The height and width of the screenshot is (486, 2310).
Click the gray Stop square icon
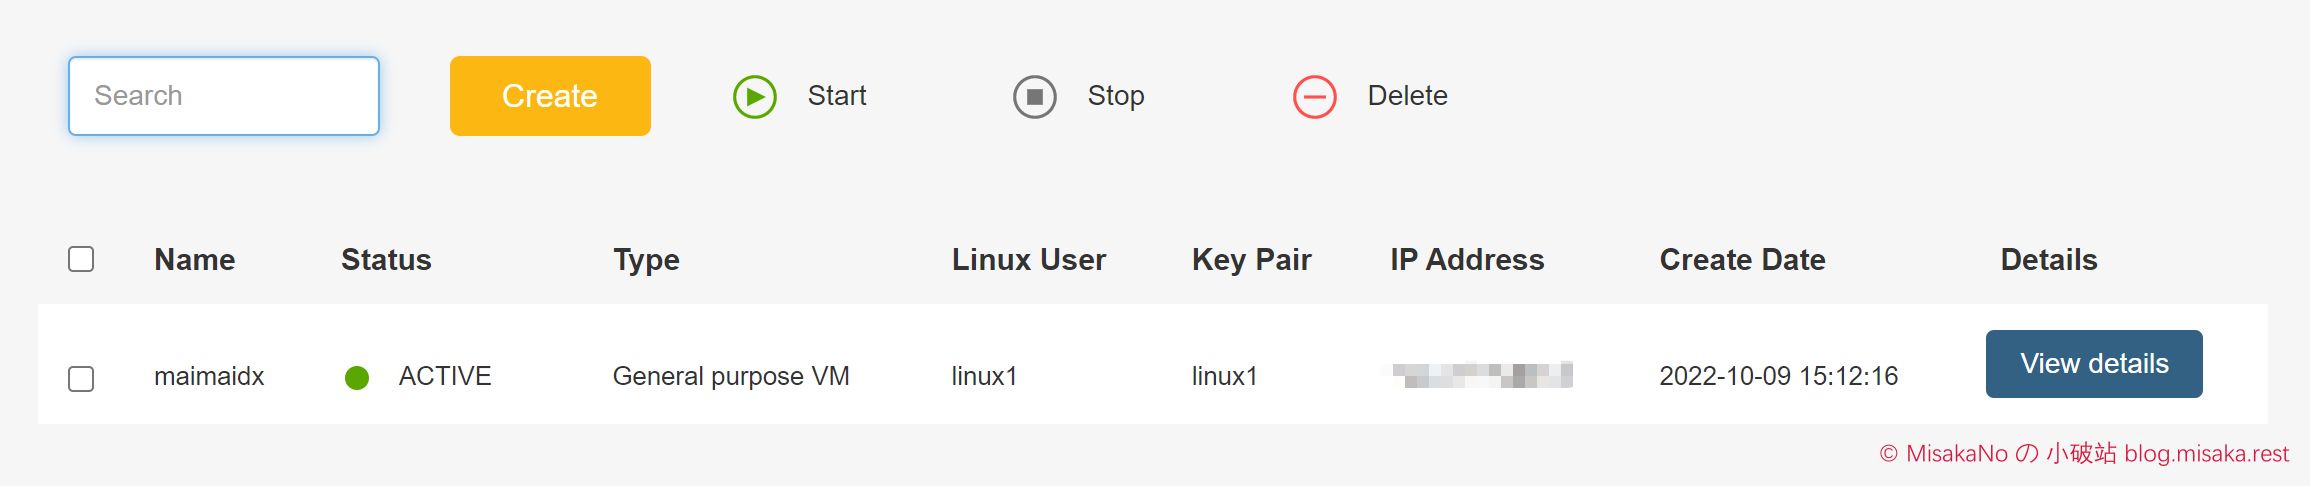point(1035,97)
